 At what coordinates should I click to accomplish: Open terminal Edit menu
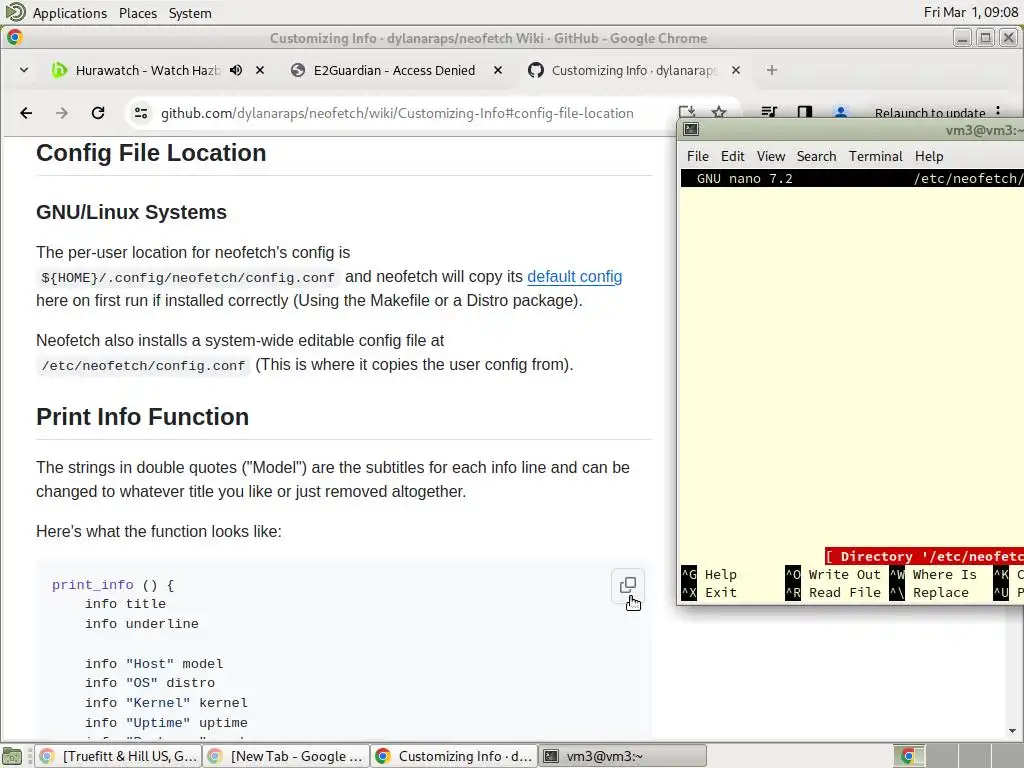click(732, 156)
